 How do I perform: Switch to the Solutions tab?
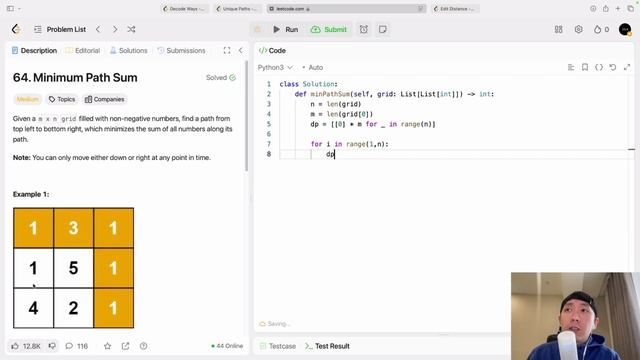(129, 51)
